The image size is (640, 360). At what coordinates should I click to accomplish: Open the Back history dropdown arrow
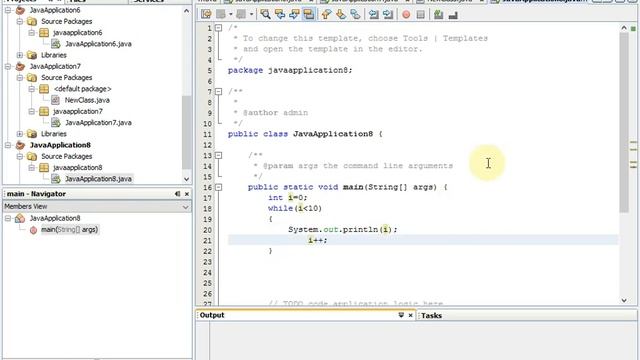click(x=231, y=15)
